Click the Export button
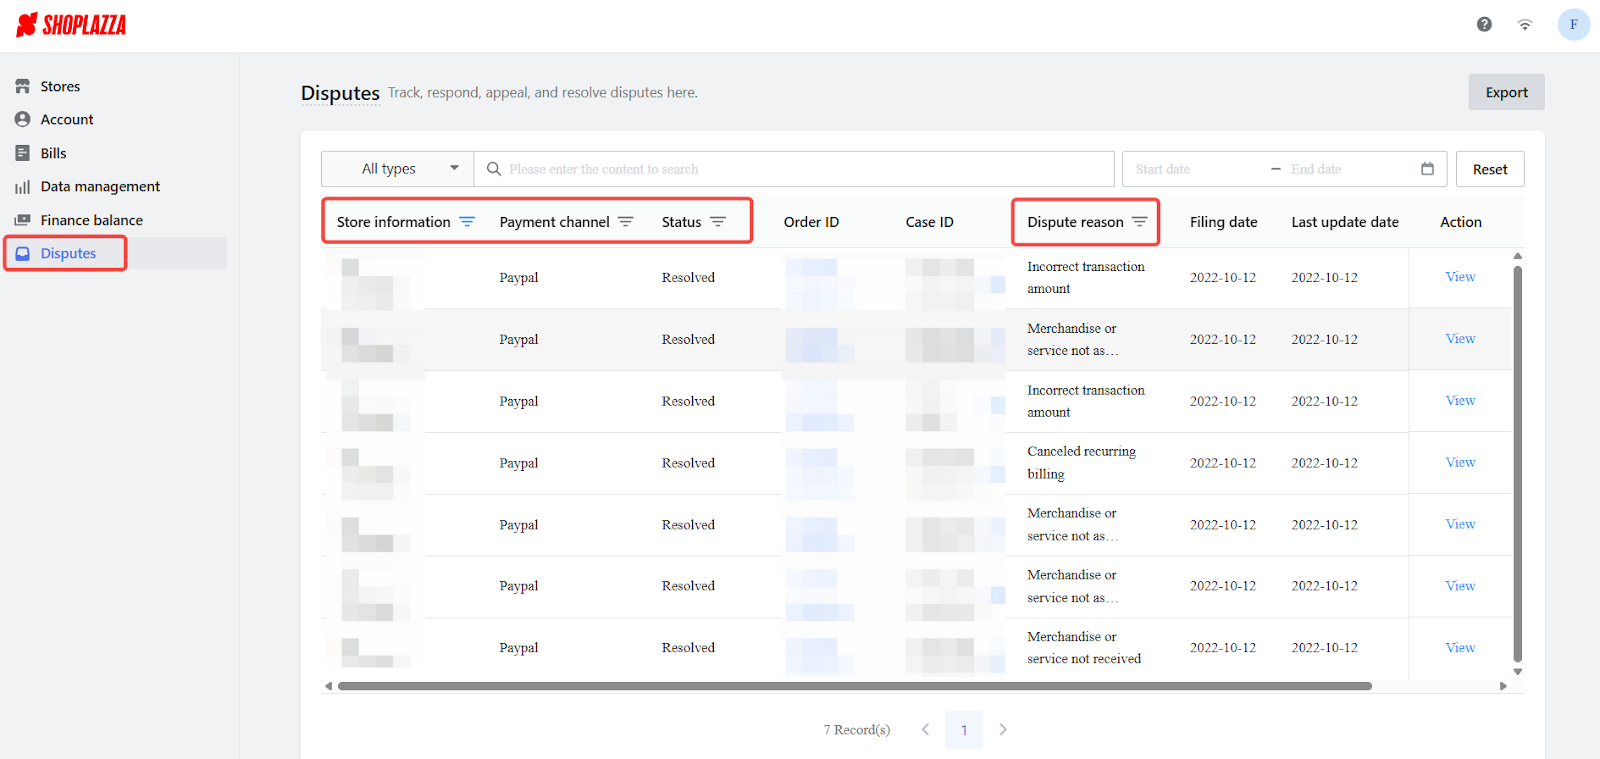This screenshot has height=759, width=1600. tap(1506, 92)
